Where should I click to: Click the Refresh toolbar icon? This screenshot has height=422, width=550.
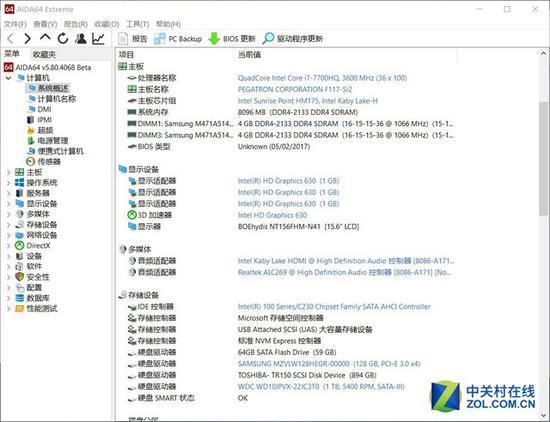(63, 38)
